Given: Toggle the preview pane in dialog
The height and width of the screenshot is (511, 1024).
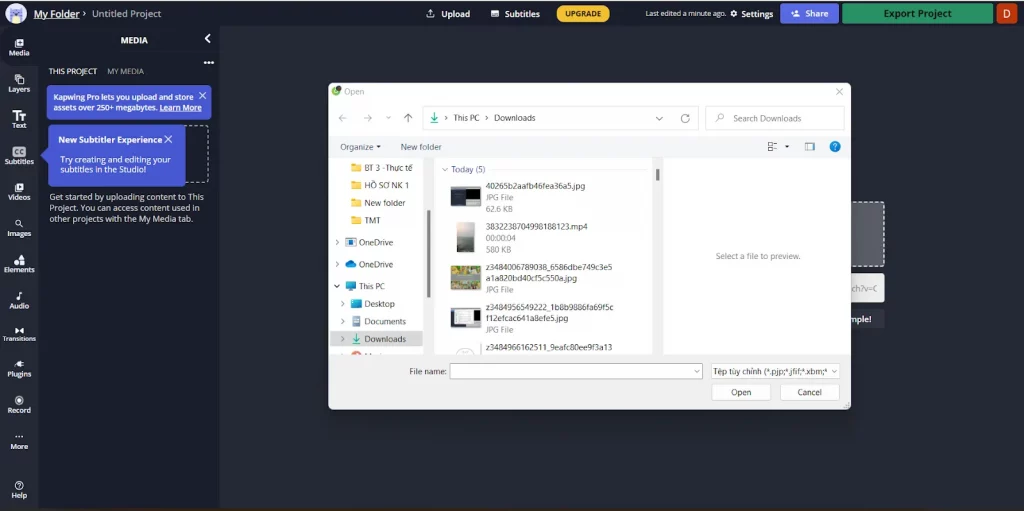Looking at the screenshot, I should tap(810, 146).
